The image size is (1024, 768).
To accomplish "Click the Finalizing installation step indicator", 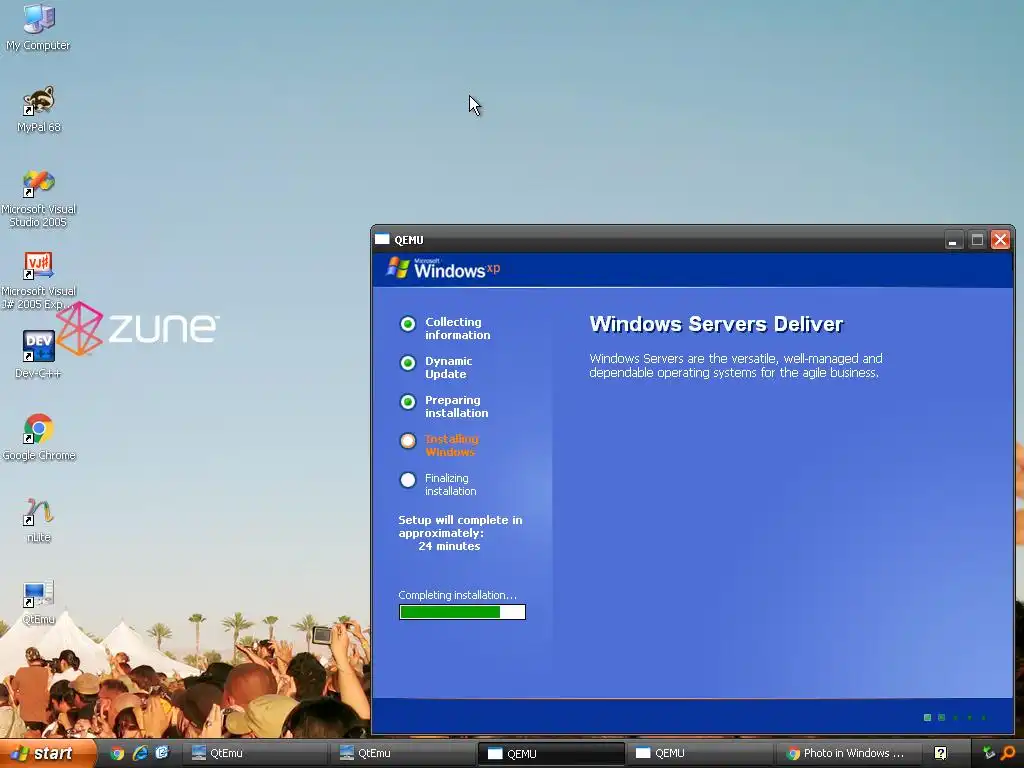I will 408,481.
